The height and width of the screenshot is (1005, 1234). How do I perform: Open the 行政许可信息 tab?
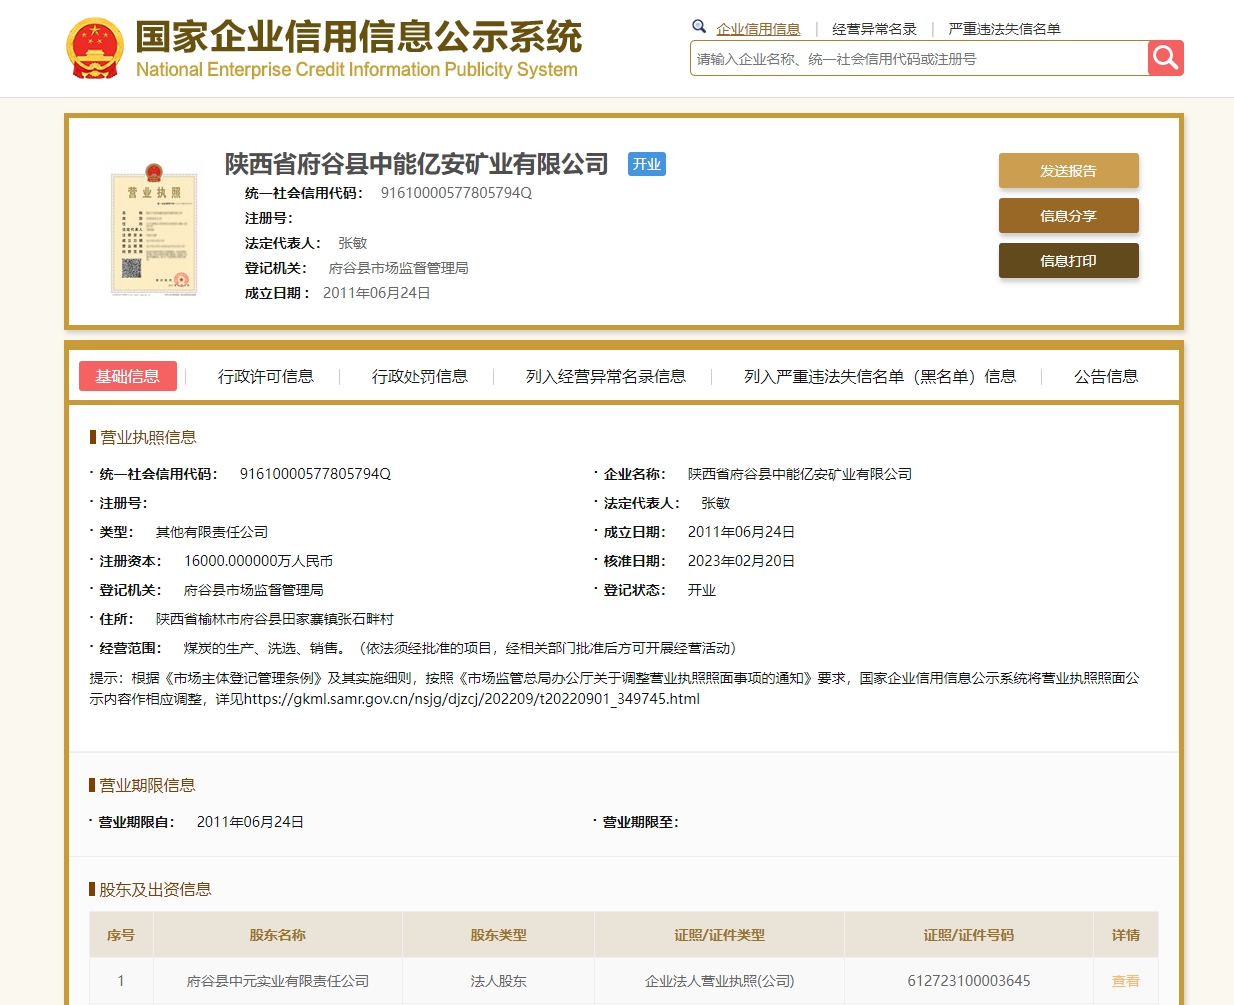[x=266, y=376]
